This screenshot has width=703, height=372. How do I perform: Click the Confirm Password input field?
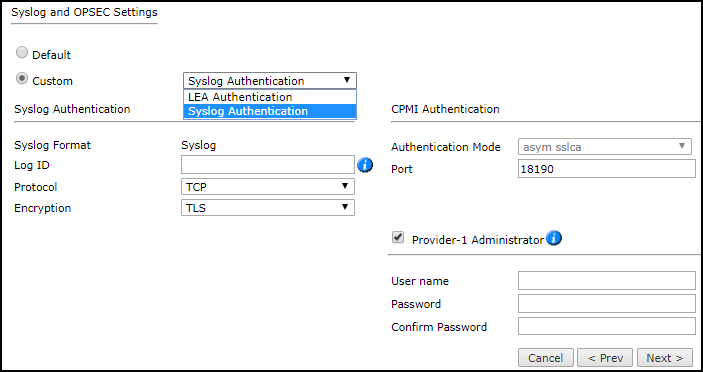pos(607,326)
